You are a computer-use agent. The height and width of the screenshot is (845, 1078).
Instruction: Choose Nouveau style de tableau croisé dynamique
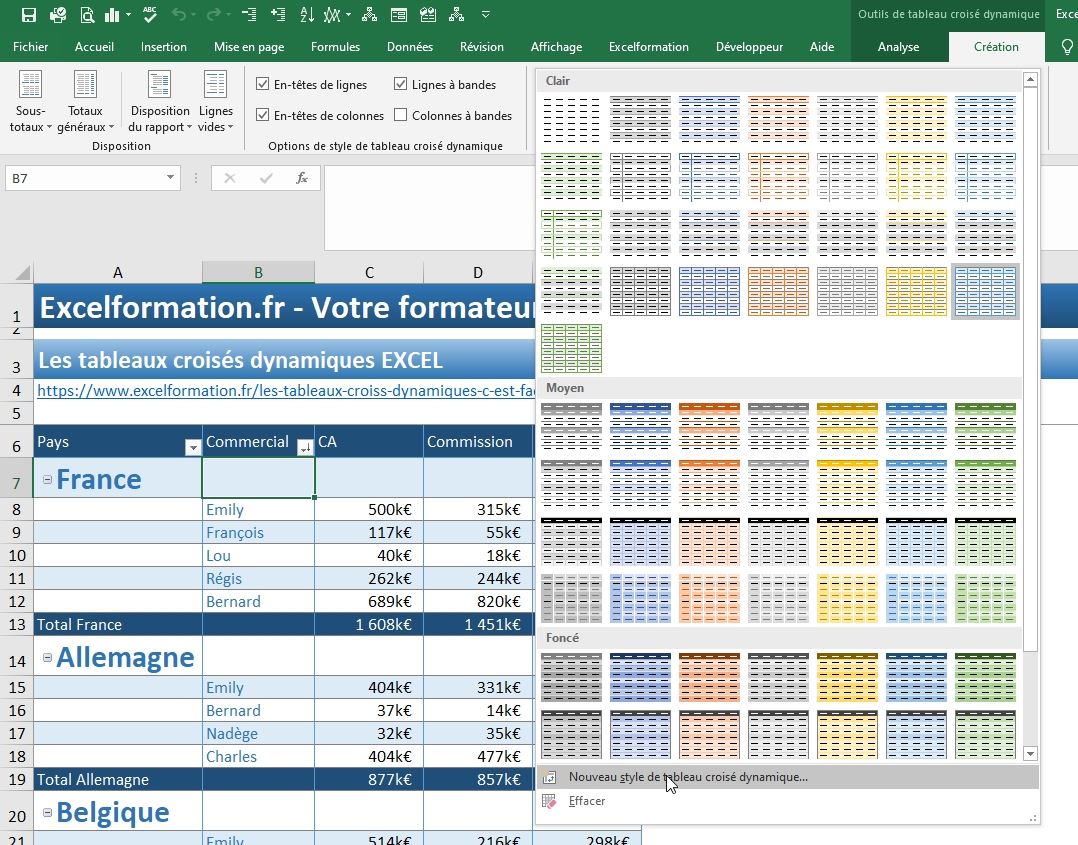(787, 778)
